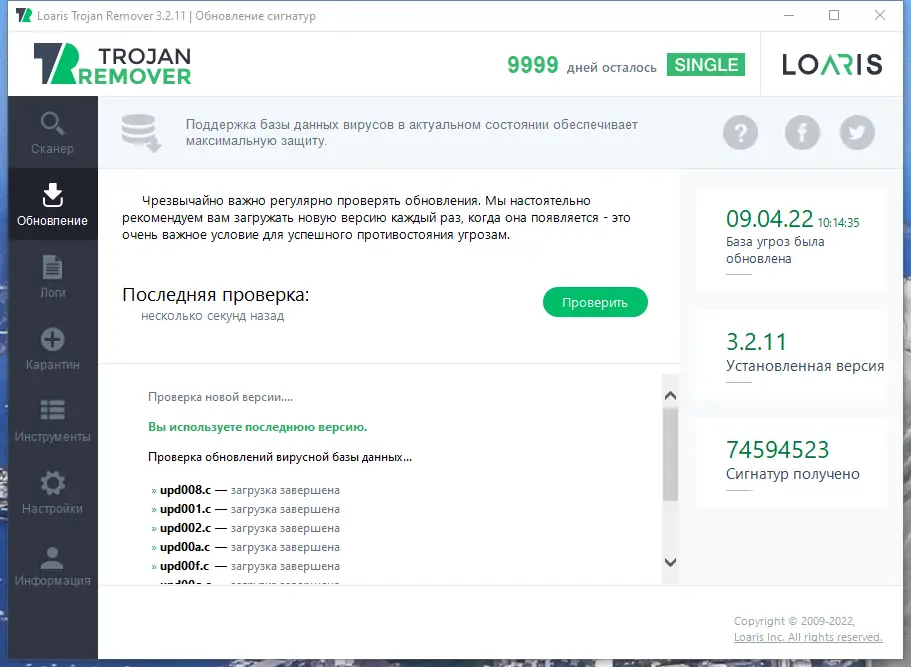Click the 9999 дней осталось counter
The height and width of the screenshot is (667, 911).
[533, 63]
